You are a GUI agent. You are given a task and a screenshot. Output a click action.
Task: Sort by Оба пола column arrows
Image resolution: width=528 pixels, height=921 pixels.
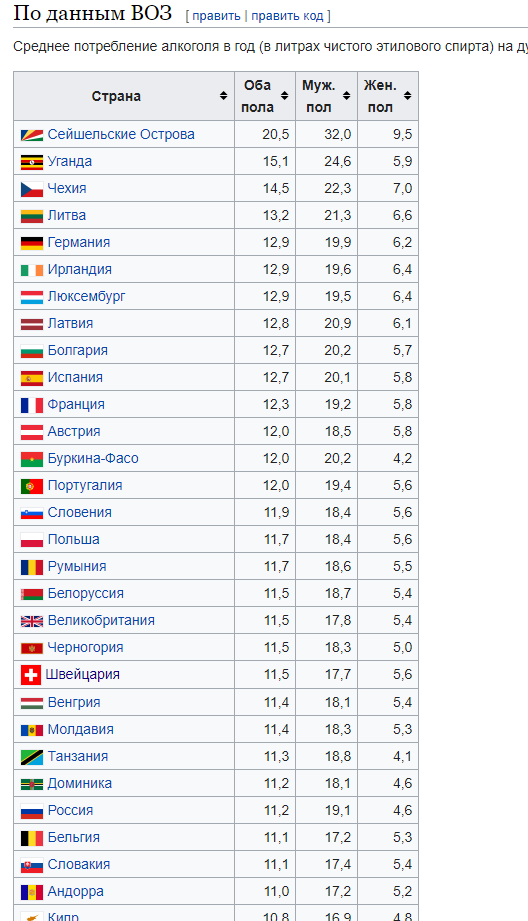(284, 96)
